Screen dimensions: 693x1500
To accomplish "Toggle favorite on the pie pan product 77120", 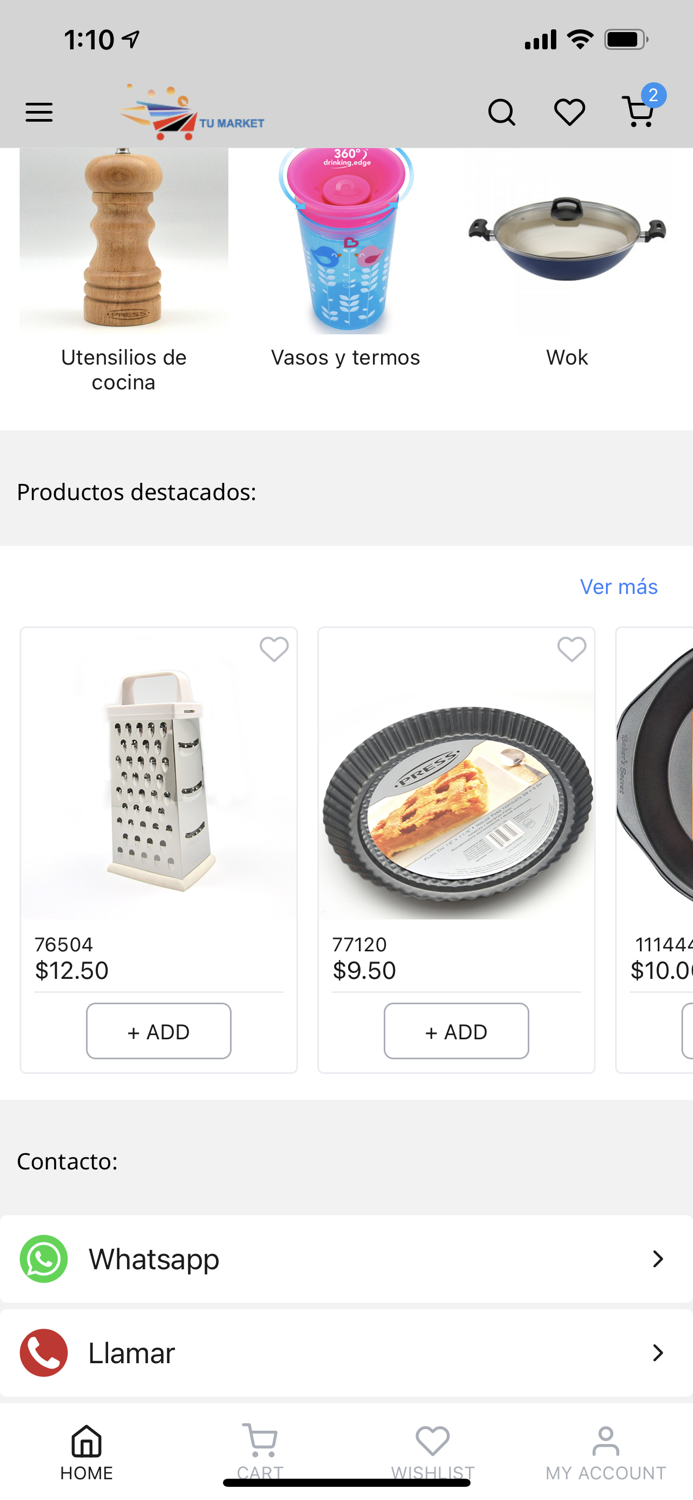I will click(572, 648).
